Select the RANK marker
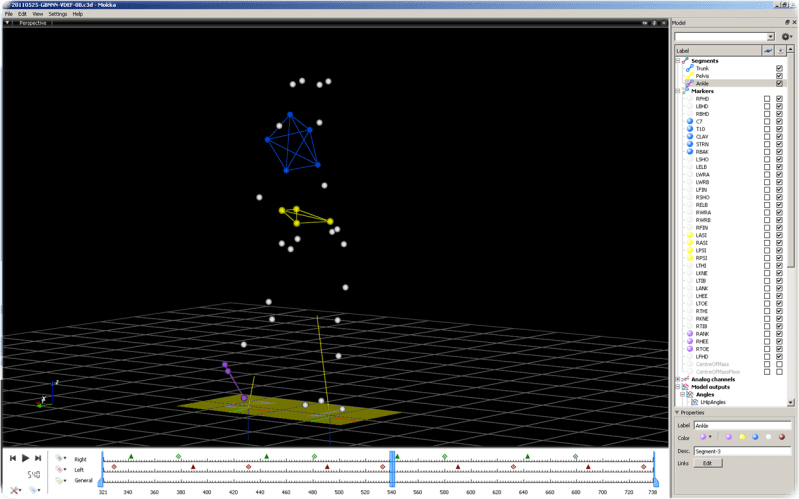The height and width of the screenshot is (499, 799). tap(702, 334)
